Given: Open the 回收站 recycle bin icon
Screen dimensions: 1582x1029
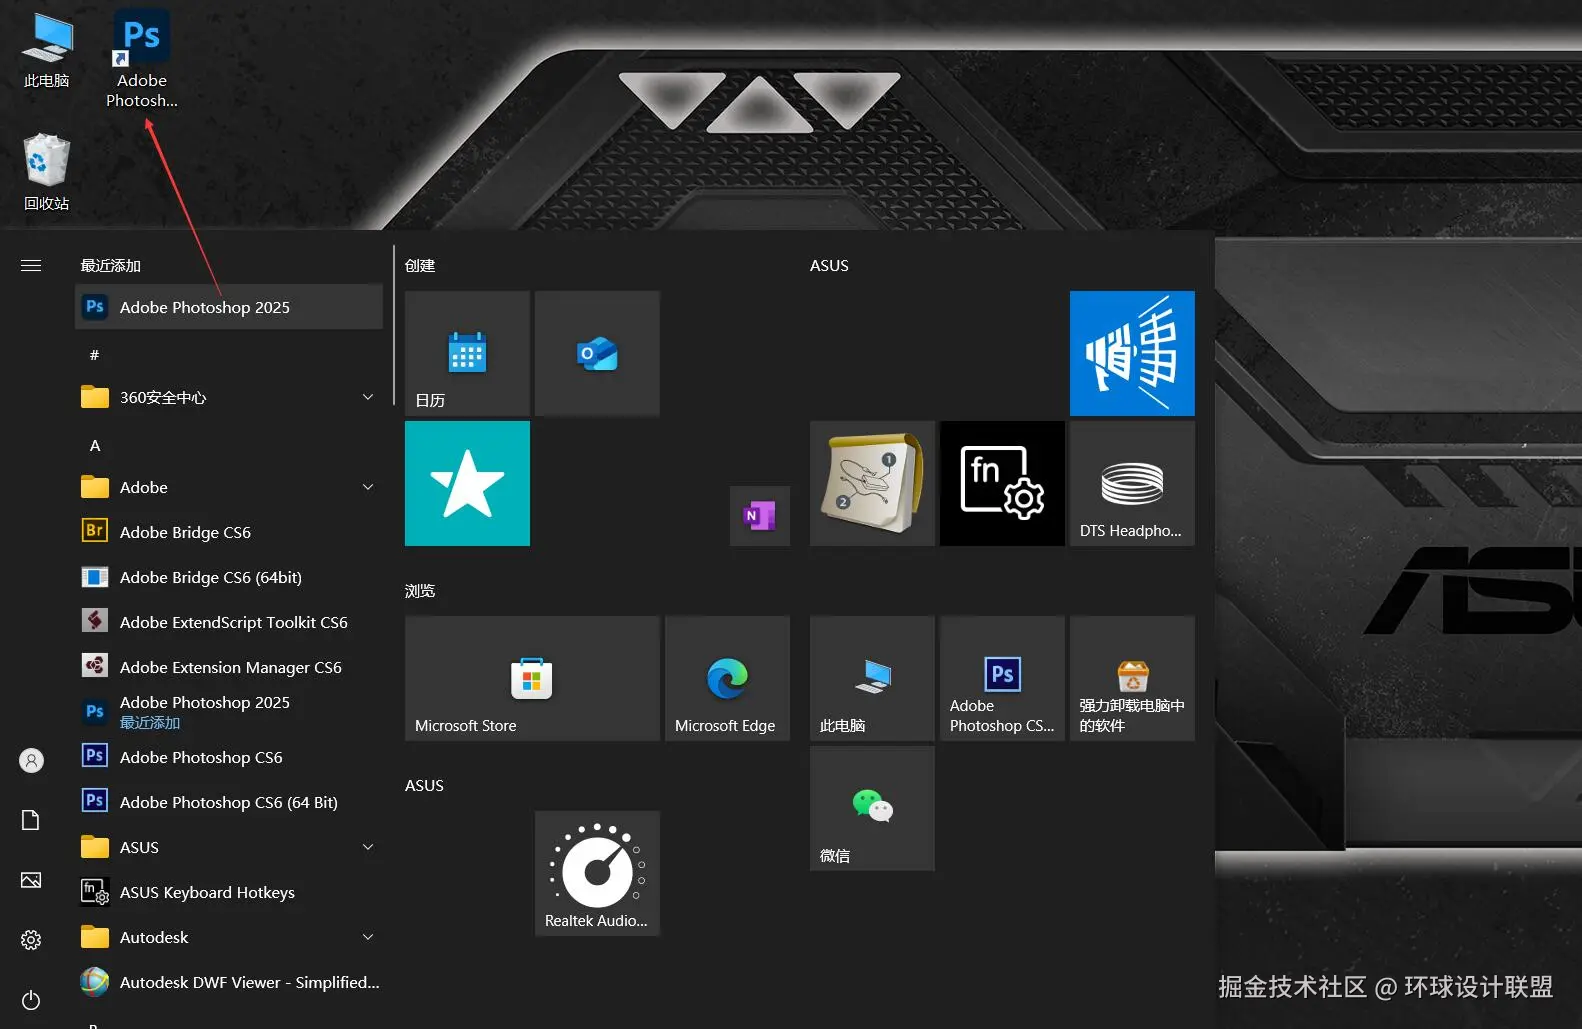Looking at the screenshot, I should [46, 172].
